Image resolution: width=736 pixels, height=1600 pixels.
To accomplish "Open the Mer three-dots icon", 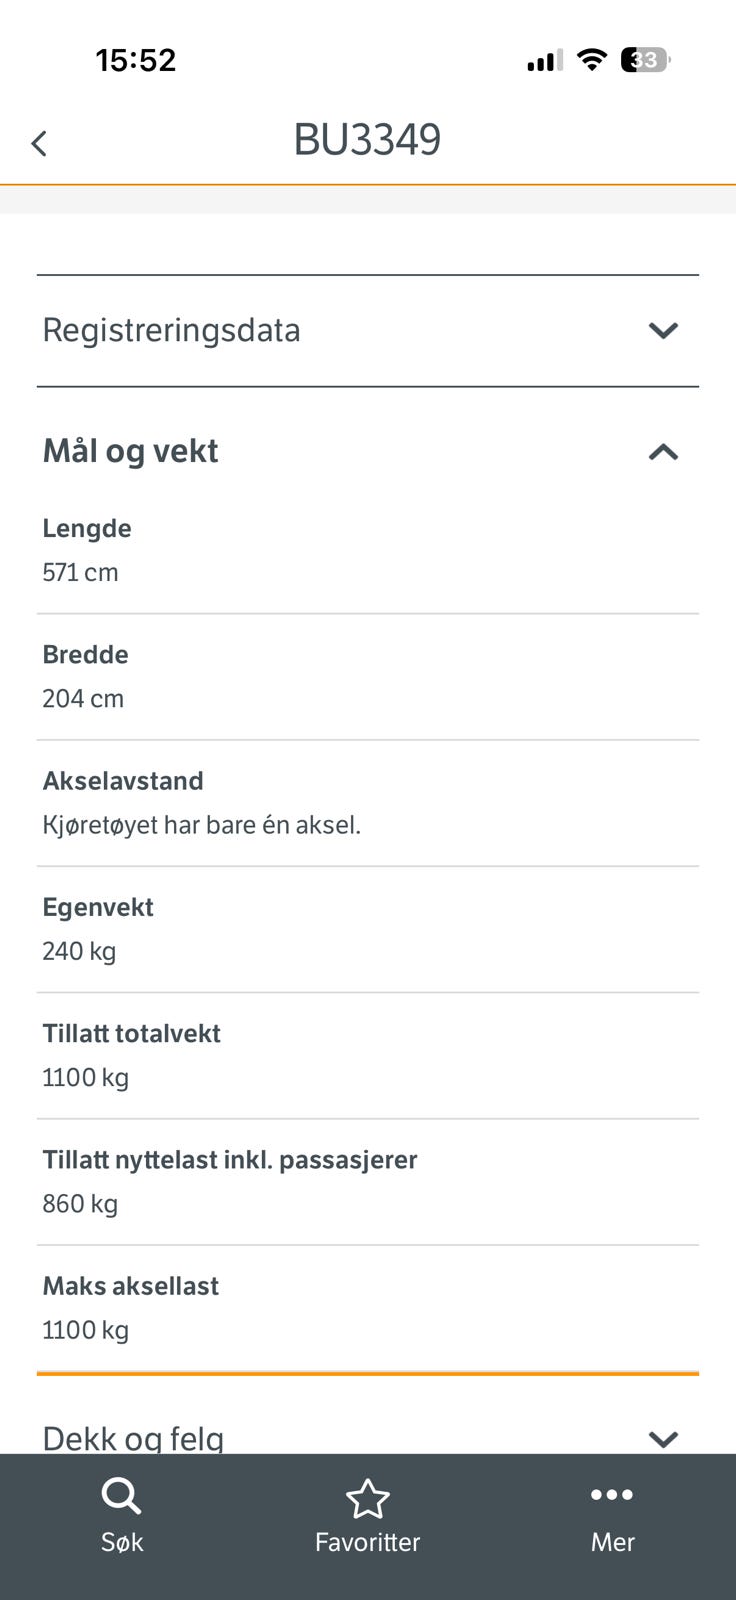I will (612, 1495).
